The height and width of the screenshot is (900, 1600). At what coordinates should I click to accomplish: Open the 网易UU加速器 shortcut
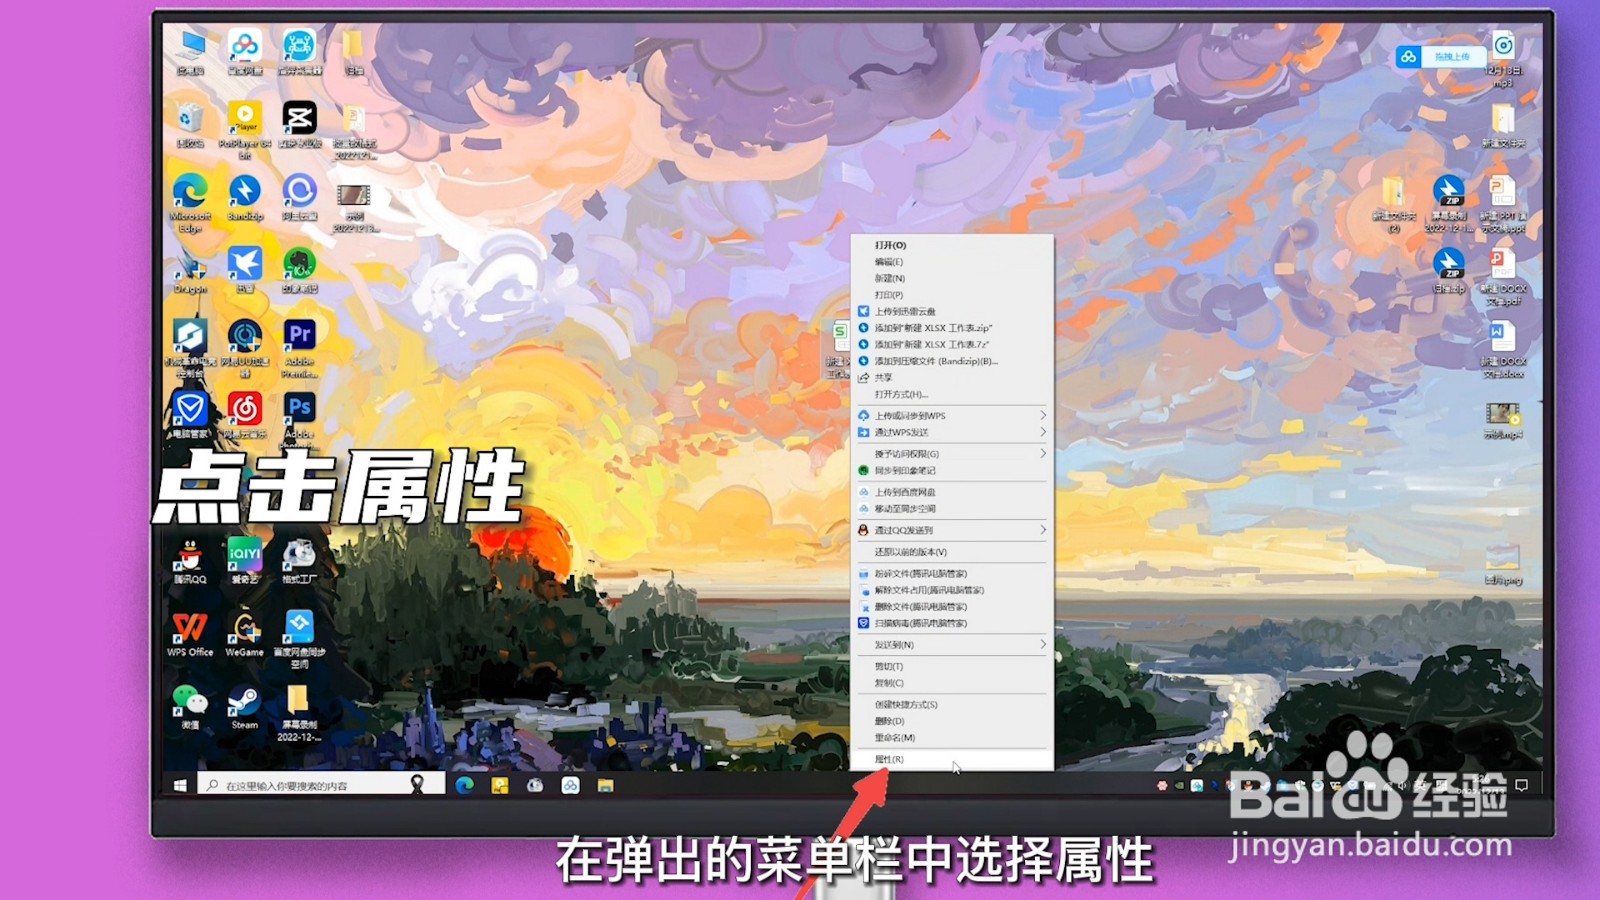(x=245, y=347)
